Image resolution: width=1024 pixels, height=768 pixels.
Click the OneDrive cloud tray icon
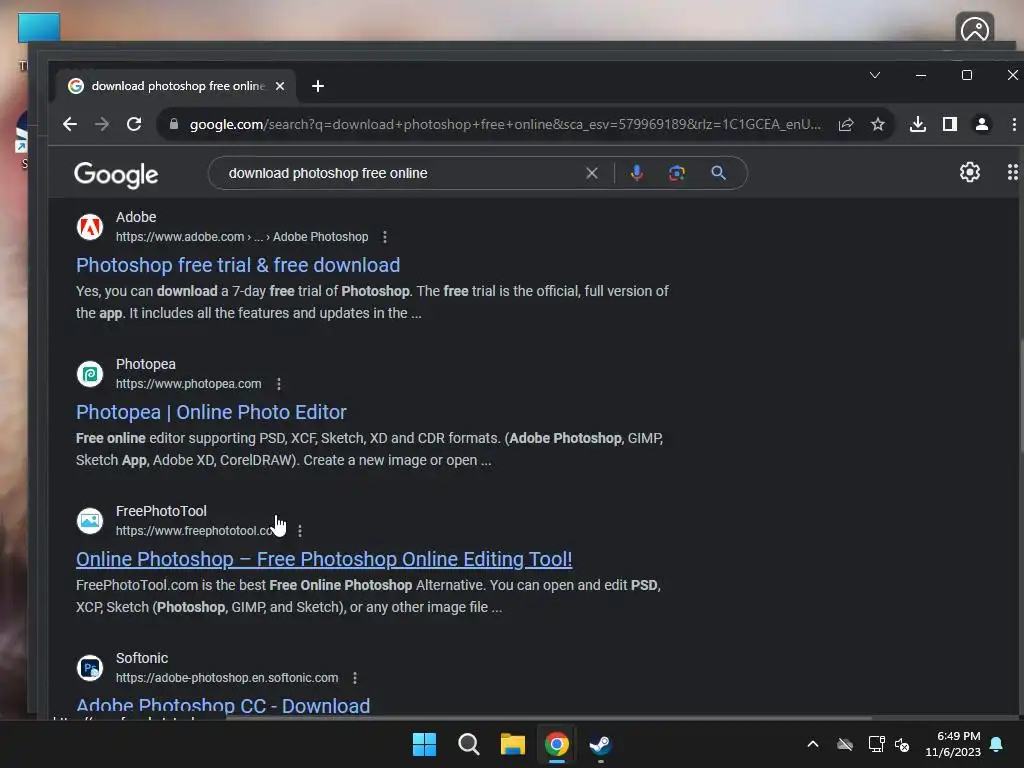tap(845, 744)
